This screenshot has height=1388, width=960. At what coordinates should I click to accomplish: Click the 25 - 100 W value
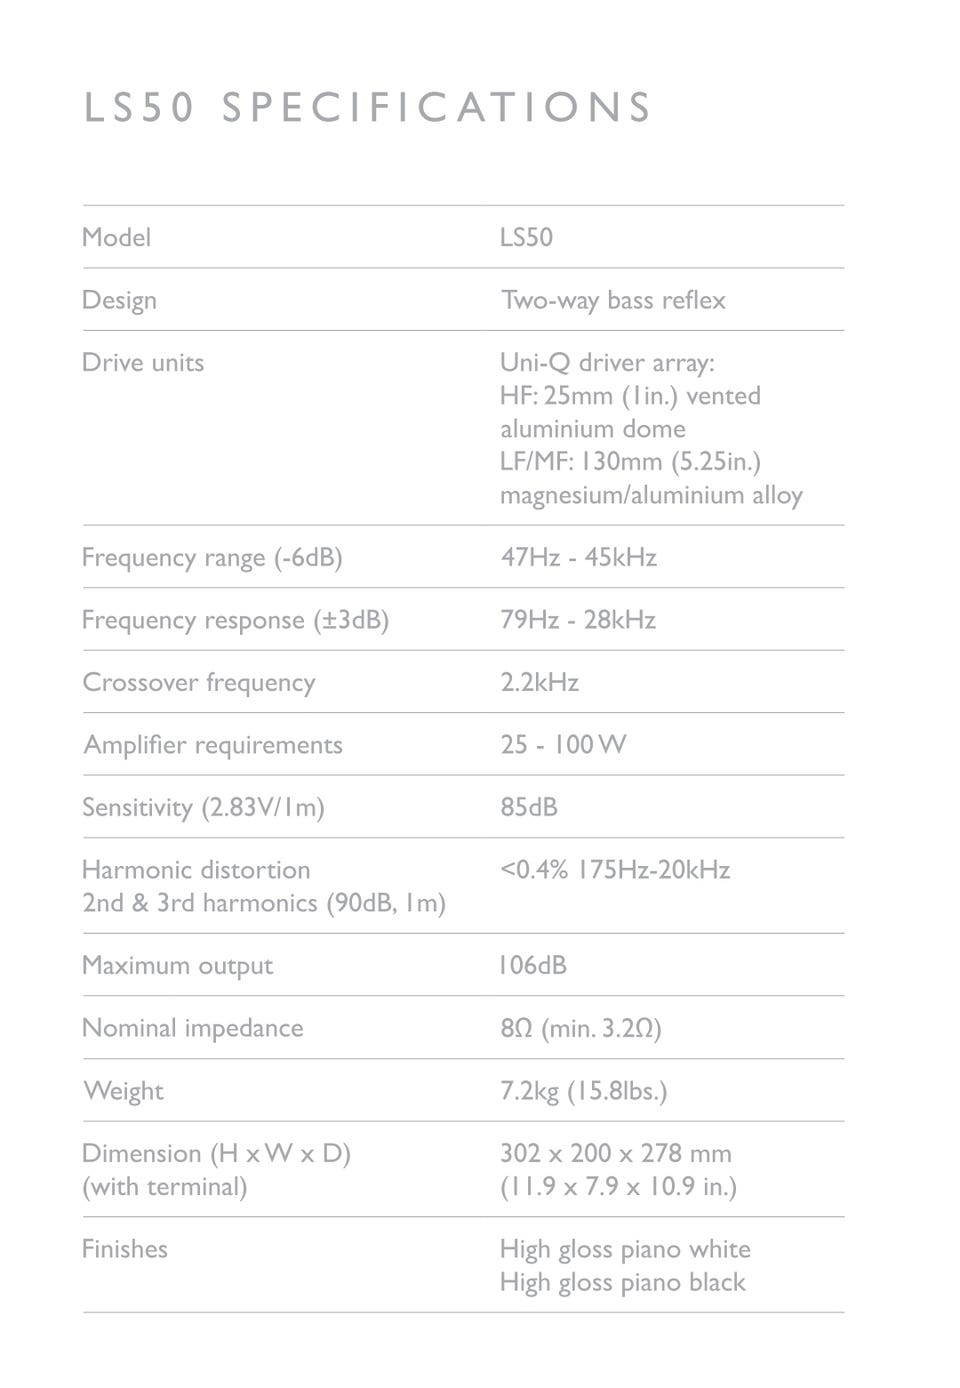[563, 745]
